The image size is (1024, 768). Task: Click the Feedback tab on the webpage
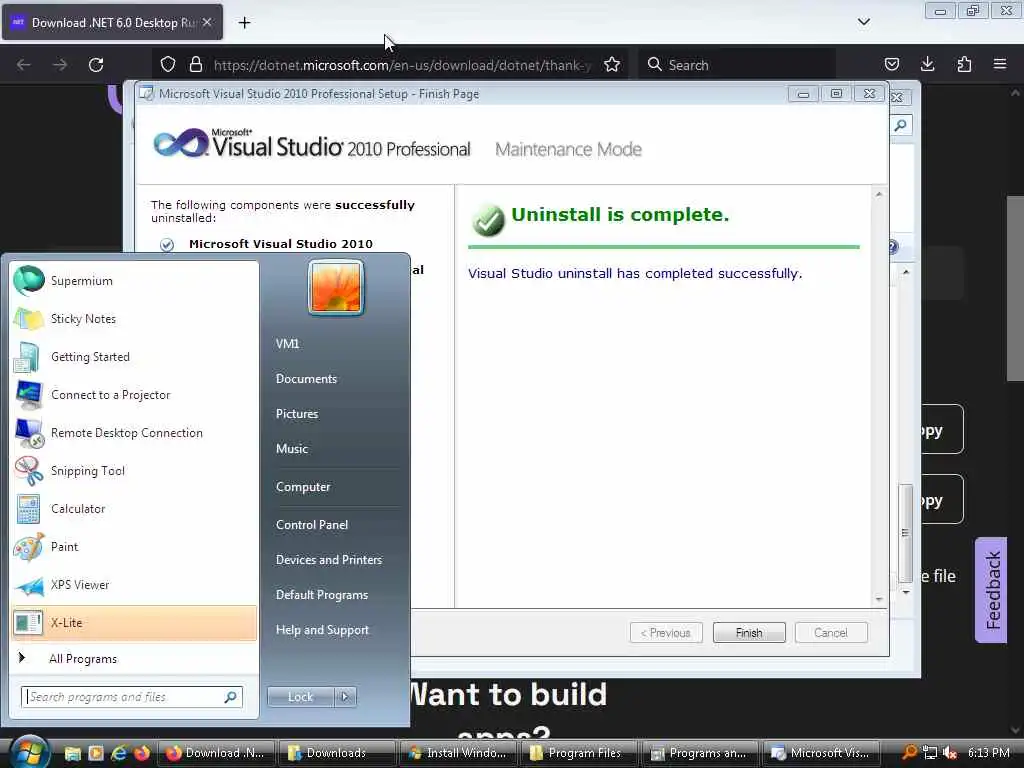pos(992,590)
